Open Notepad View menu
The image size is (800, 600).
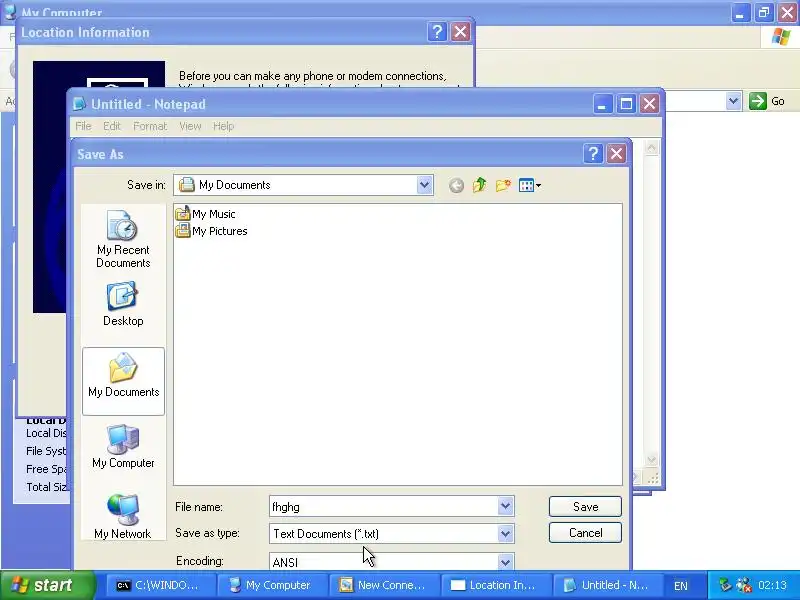tap(190, 126)
